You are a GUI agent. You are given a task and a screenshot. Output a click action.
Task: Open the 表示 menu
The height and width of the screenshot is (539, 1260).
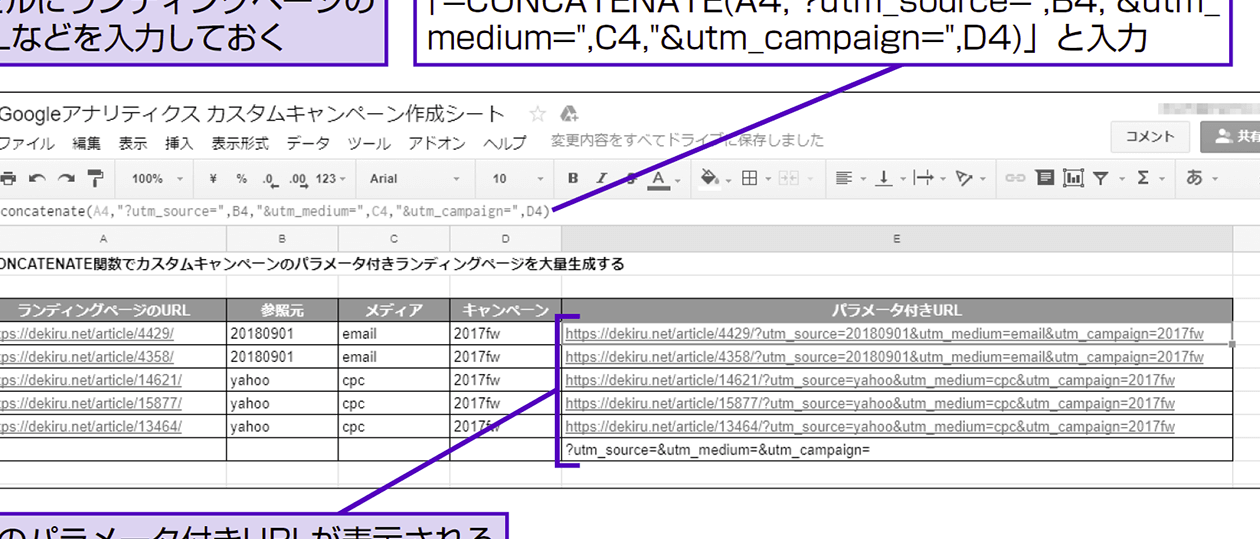click(x=133, y=143)
